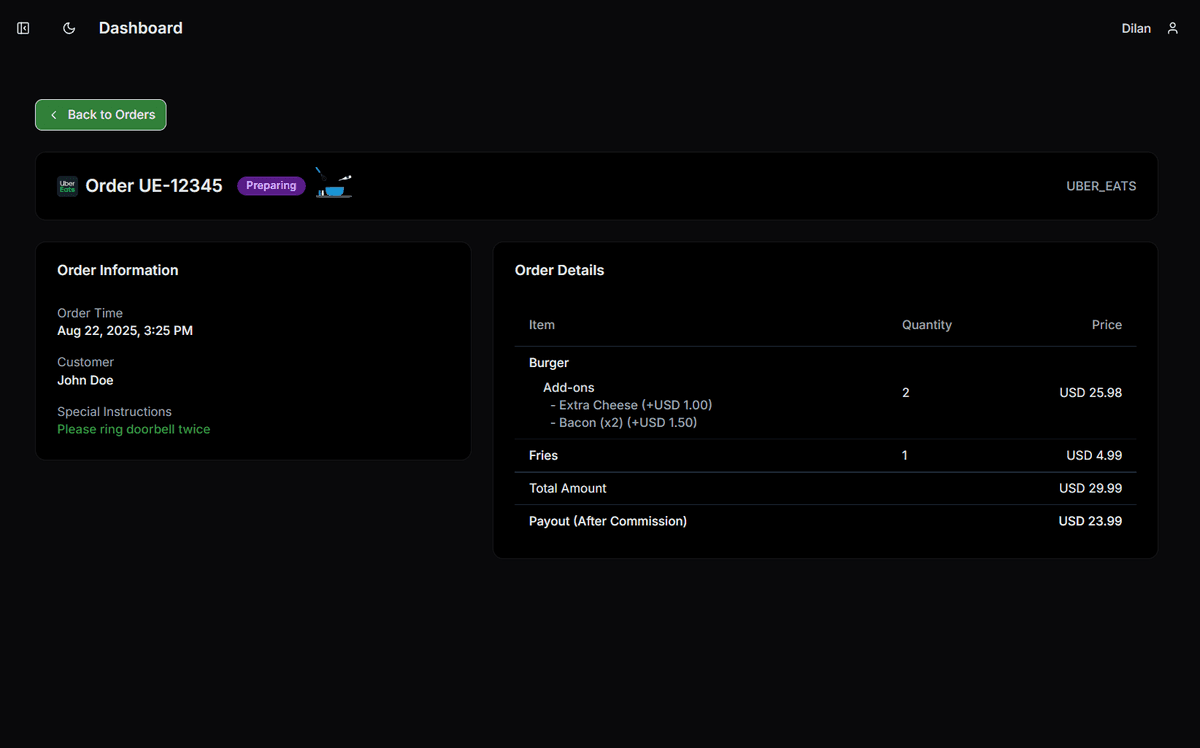Click the Quantity column header

pos(927,325)
